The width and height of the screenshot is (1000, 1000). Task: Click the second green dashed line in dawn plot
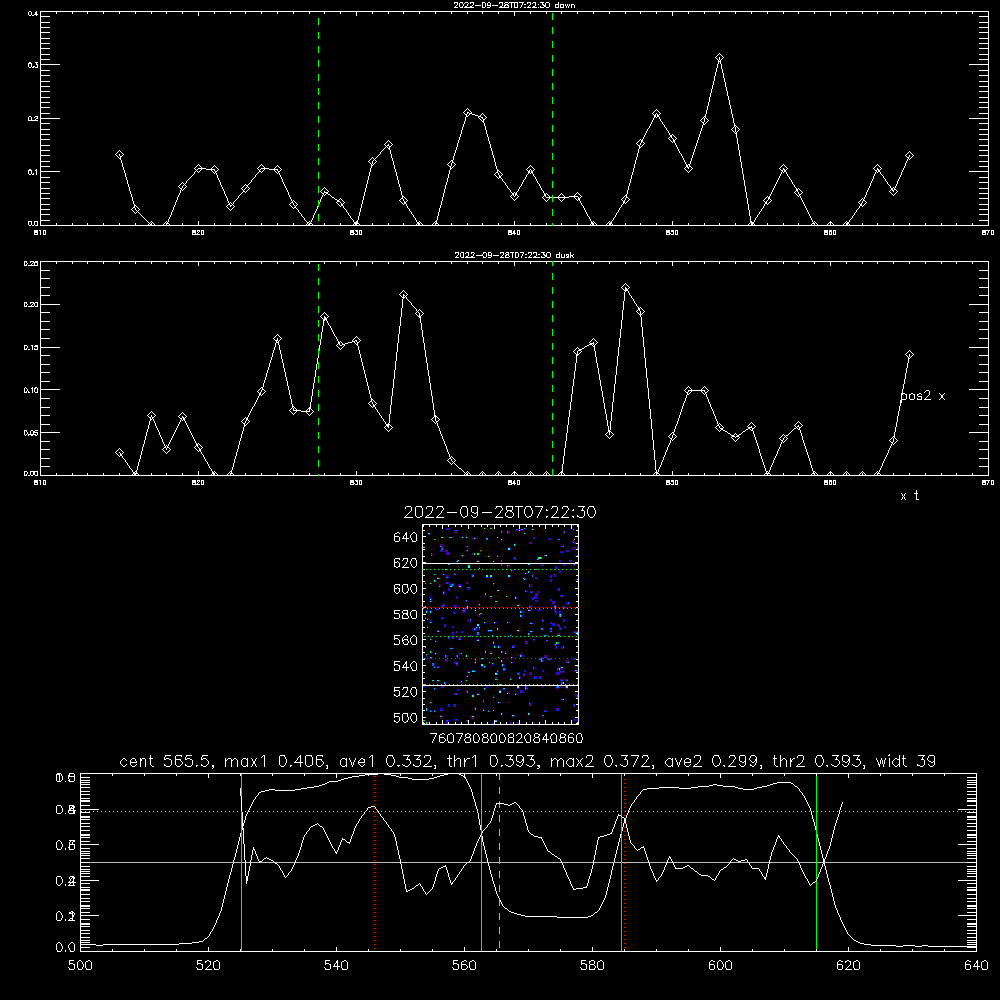[552, 119]
